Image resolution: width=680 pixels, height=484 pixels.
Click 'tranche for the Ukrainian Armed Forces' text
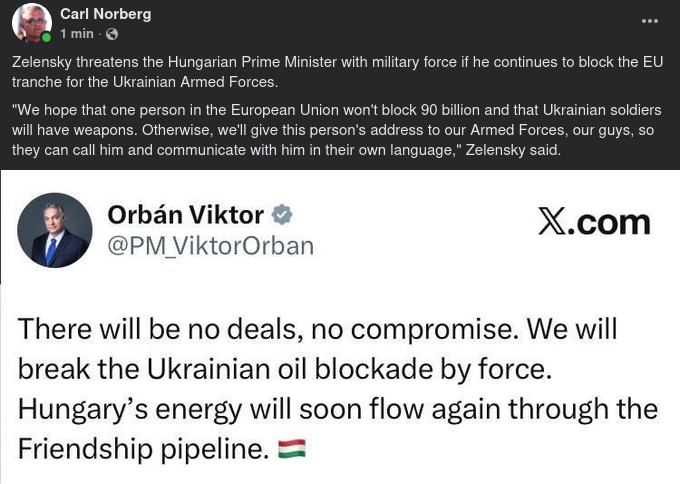click(145, 81)
